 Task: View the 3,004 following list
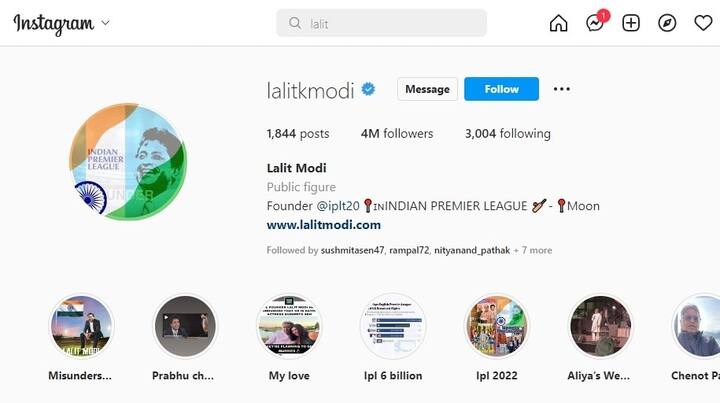[508, 134]
